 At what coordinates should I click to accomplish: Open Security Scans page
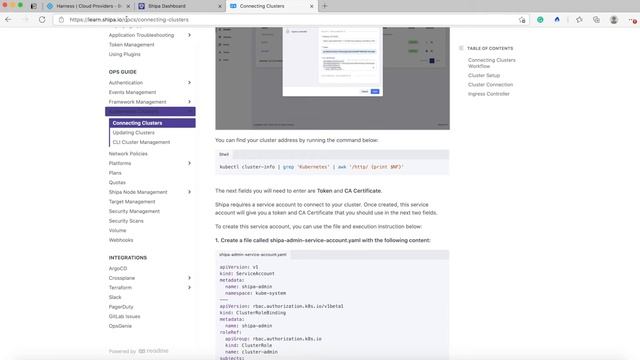click(126, 221)
